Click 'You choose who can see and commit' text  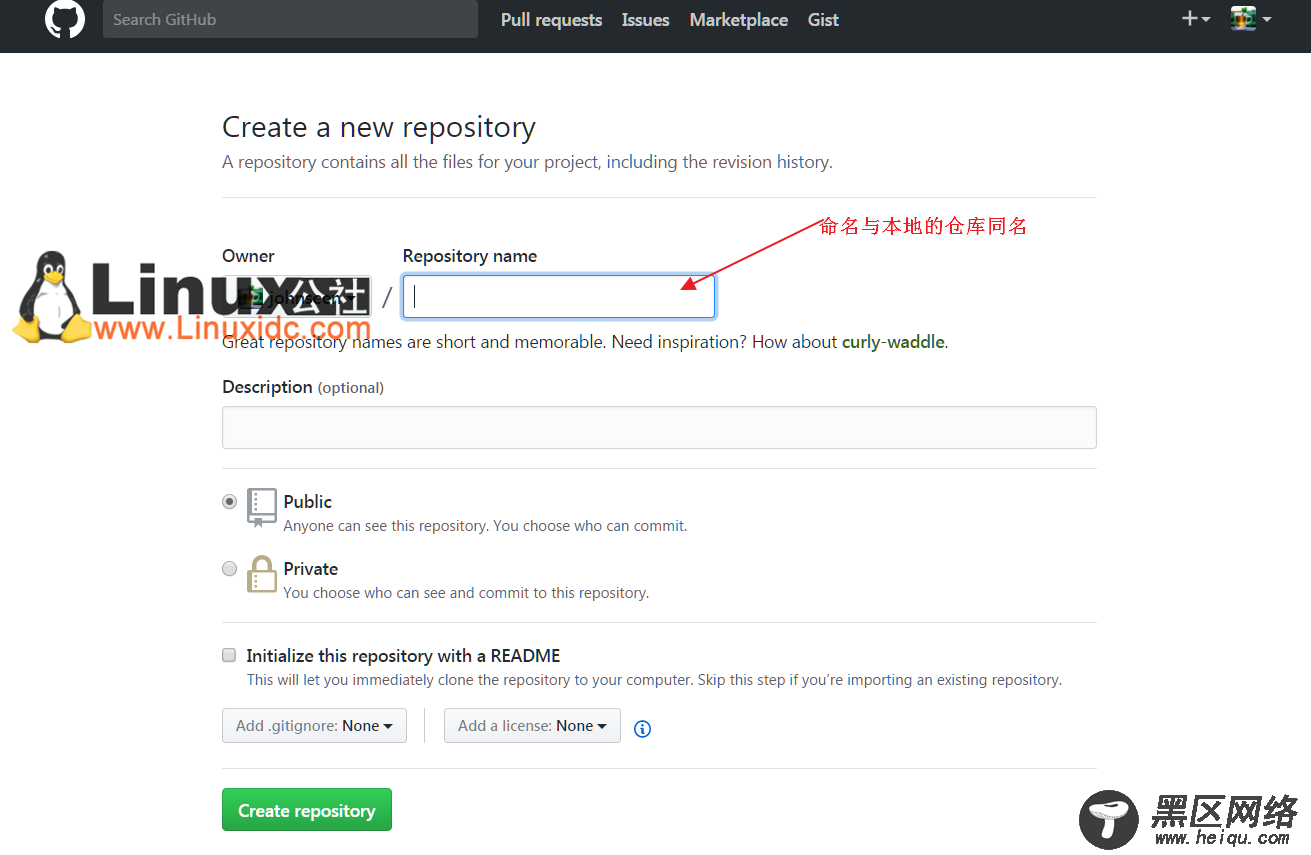coord(466,593)
